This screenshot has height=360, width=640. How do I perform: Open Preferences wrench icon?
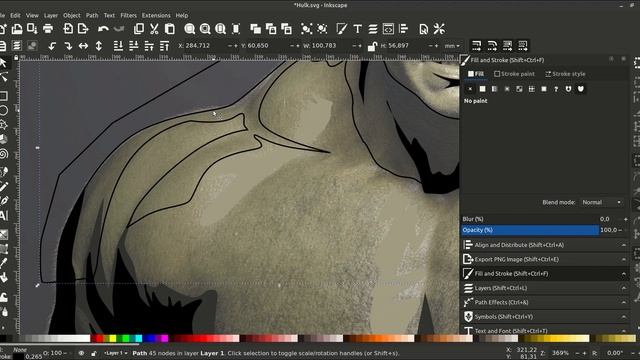coord(439,29)
